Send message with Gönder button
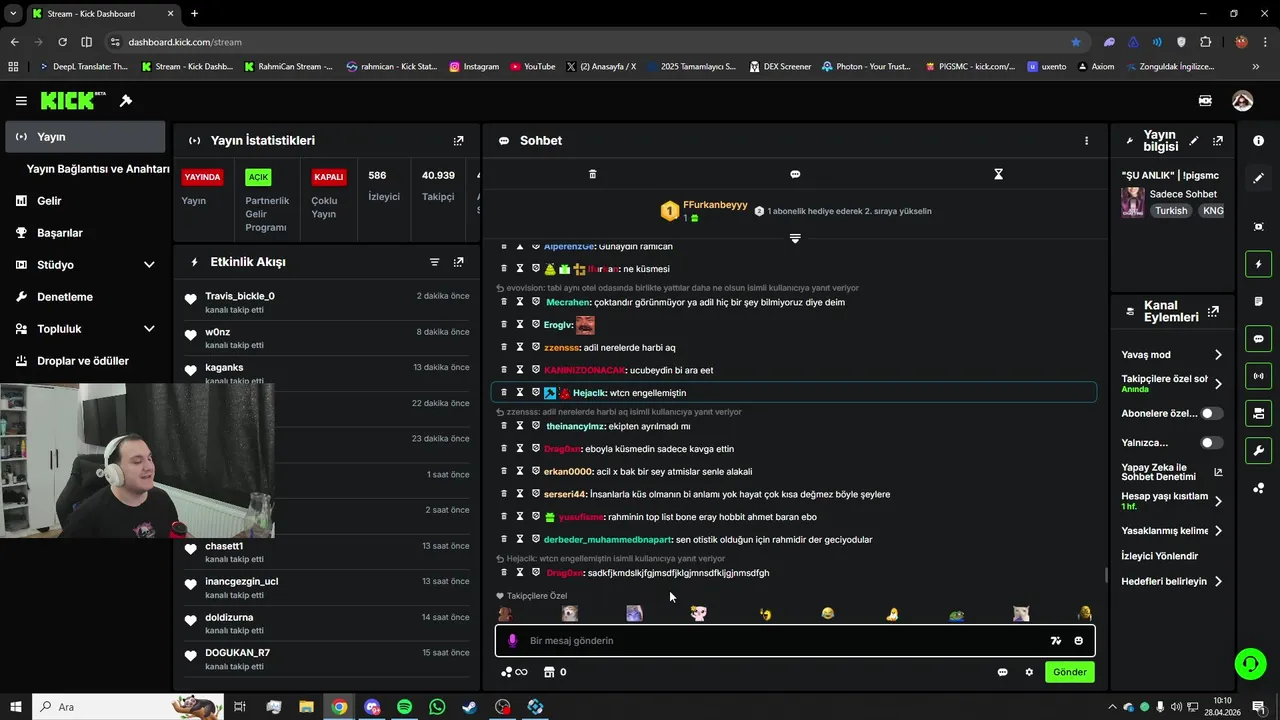 (x=1069, y=672)
